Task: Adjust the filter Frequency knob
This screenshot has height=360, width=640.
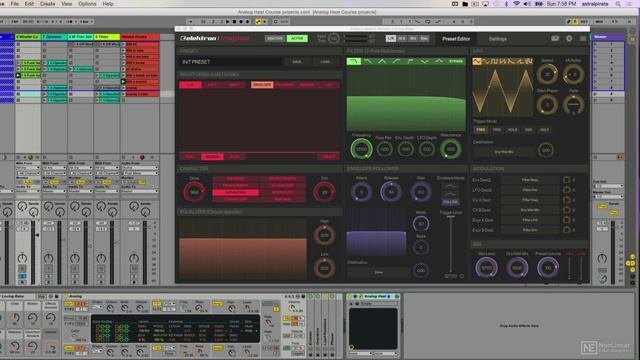Action: (x=361, y=149)
